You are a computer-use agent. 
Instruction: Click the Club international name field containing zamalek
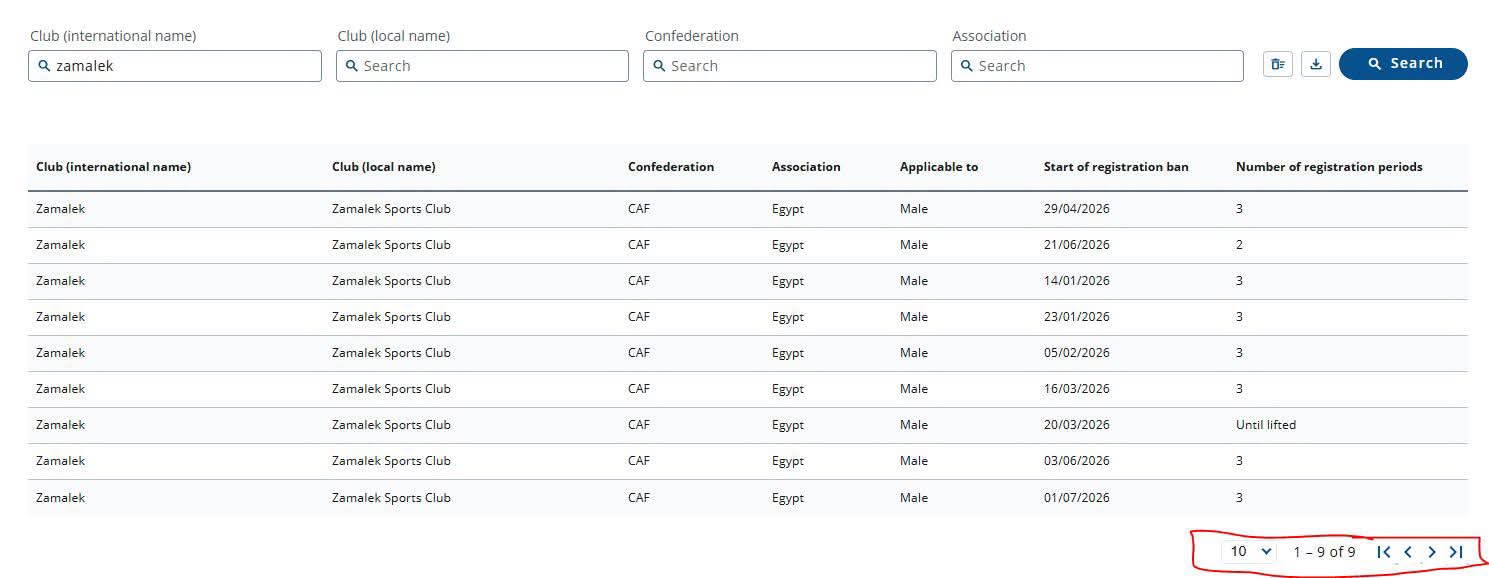(x=175, y=66)
